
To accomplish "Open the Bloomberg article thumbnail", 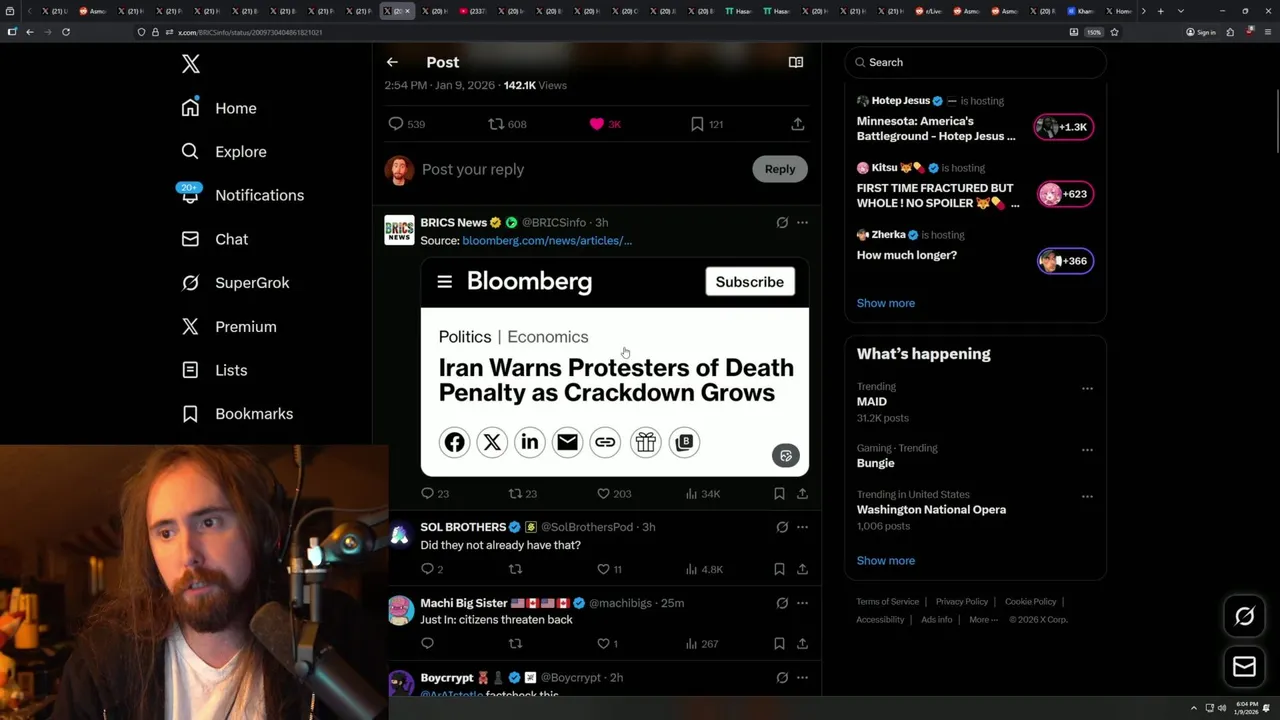I will tap(615, 367).
